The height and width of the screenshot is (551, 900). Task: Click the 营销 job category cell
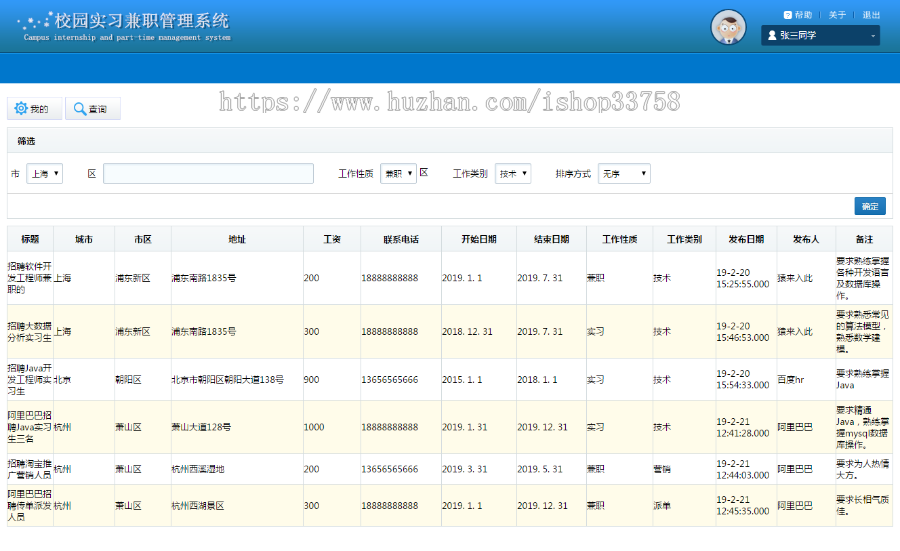[x=684, y=469]
